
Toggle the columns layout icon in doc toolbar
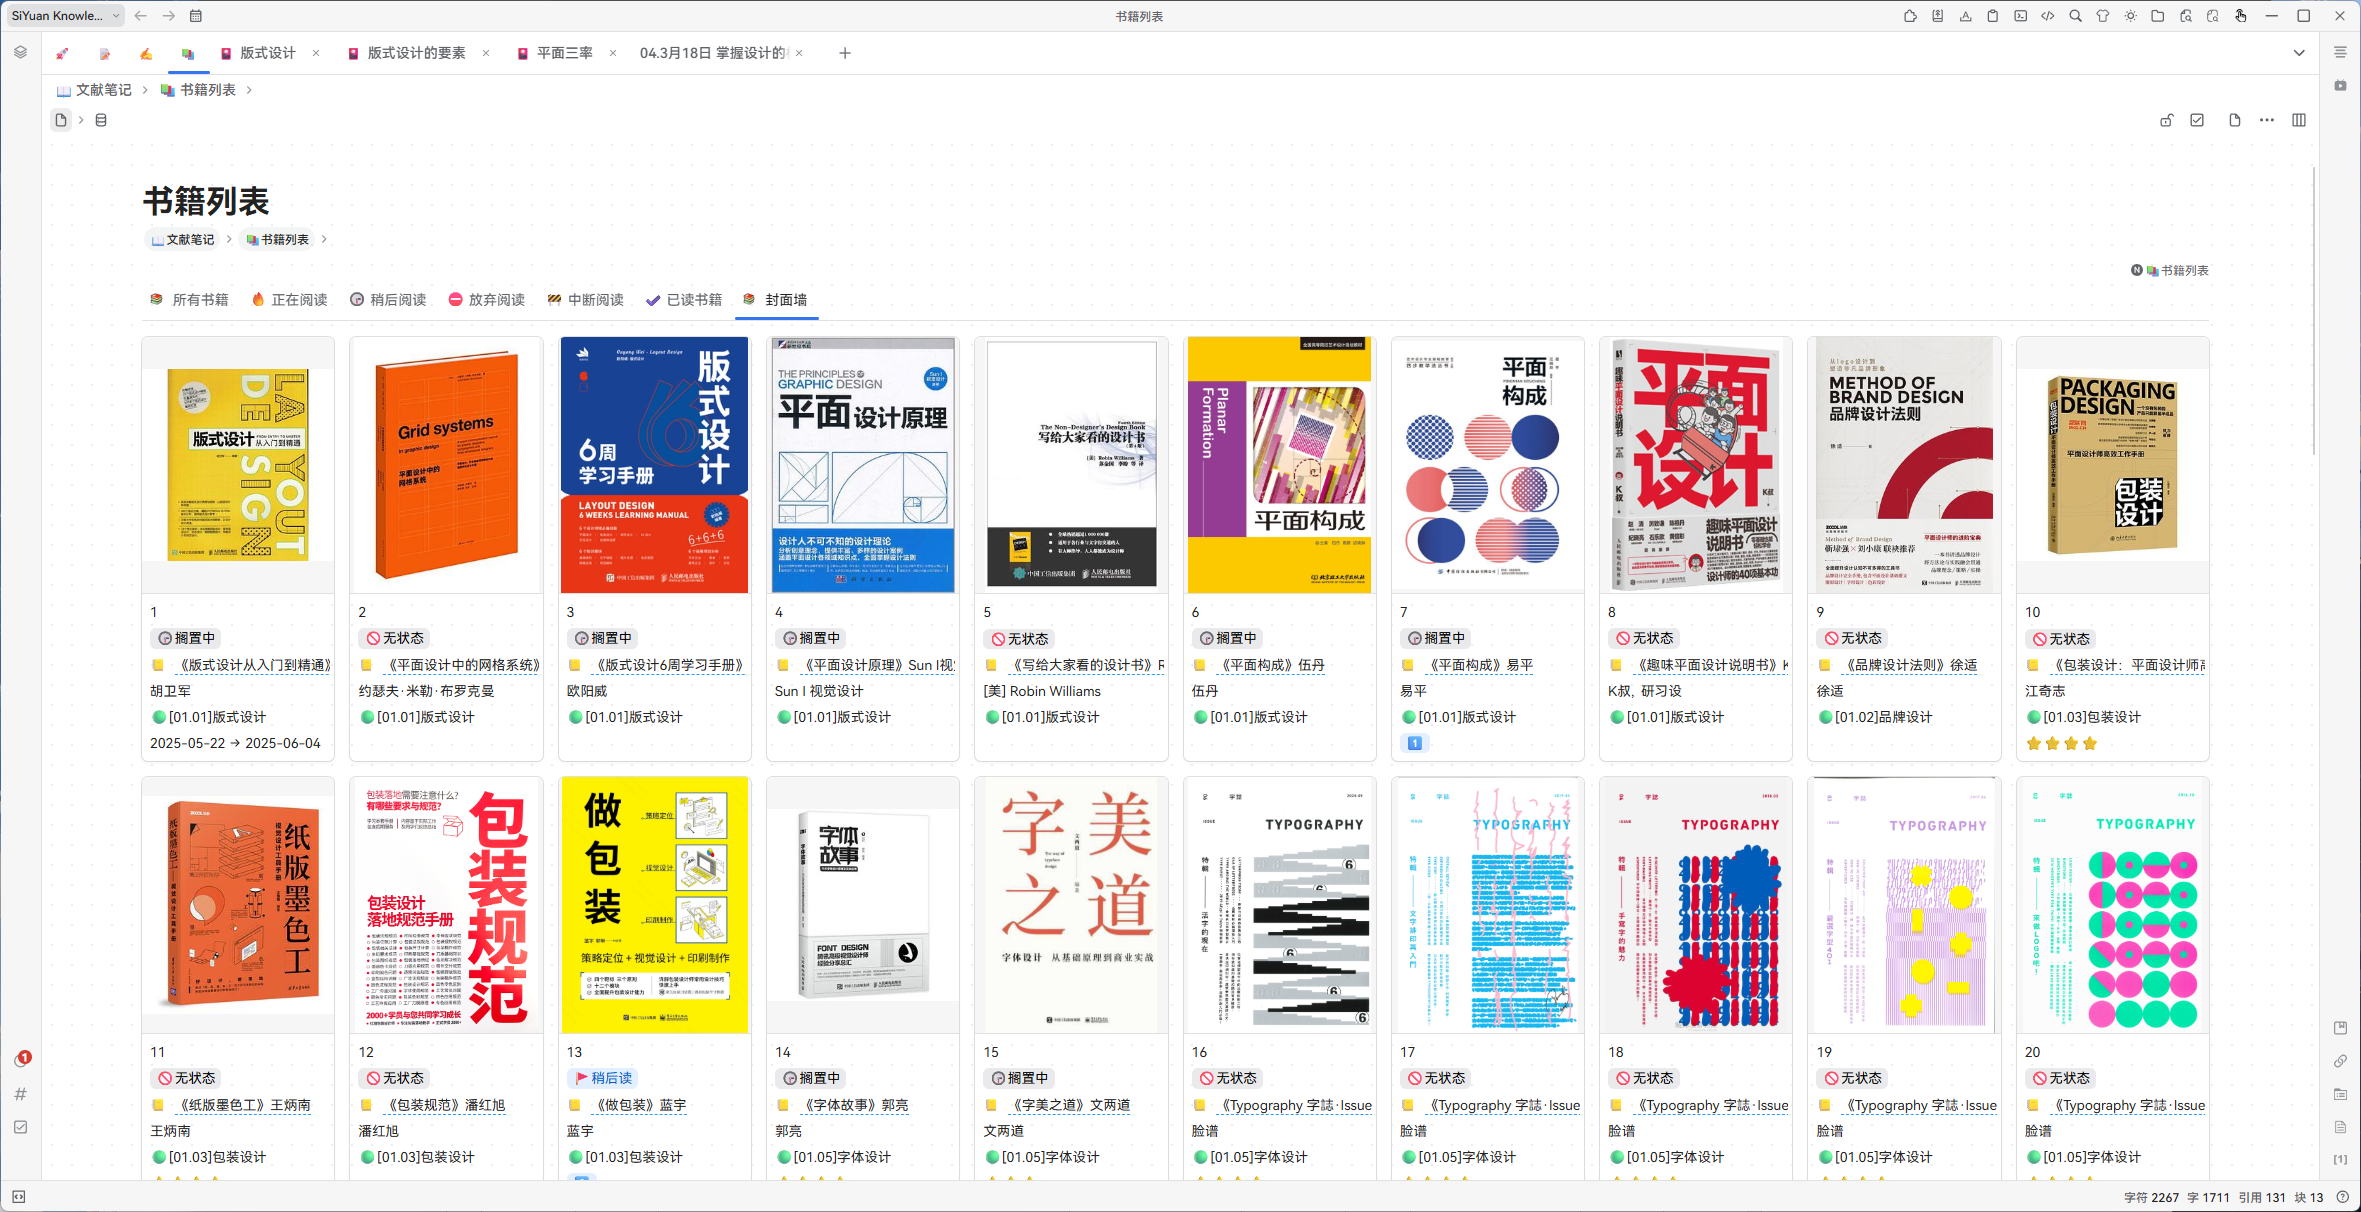click(x=2299, y=120)
